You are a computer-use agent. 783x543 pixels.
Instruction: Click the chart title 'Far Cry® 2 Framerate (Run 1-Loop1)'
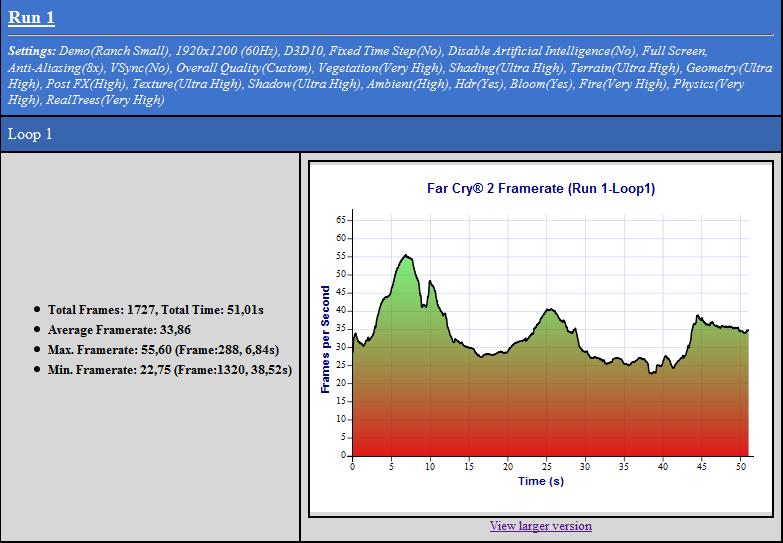pyautogui.click(x=541, y=188)
